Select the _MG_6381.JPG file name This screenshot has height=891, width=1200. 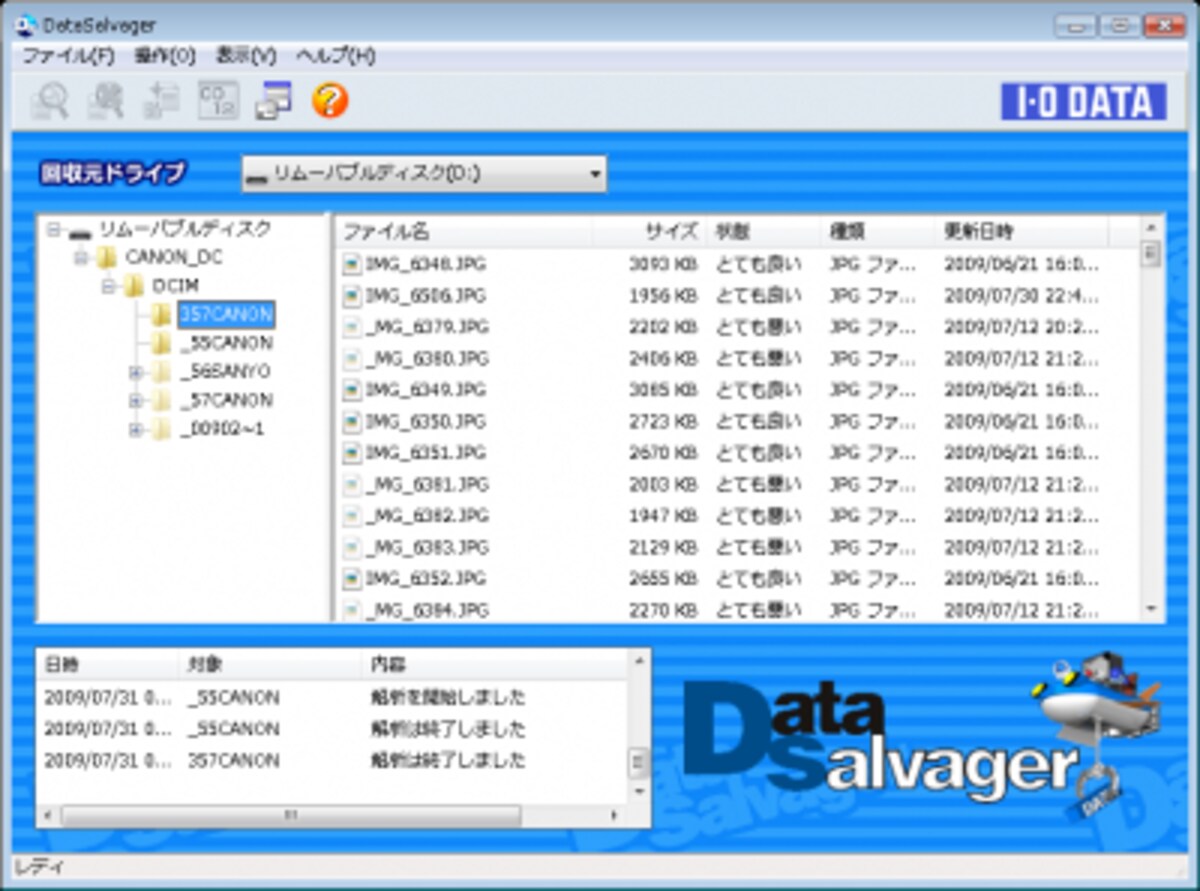[427, 485]
